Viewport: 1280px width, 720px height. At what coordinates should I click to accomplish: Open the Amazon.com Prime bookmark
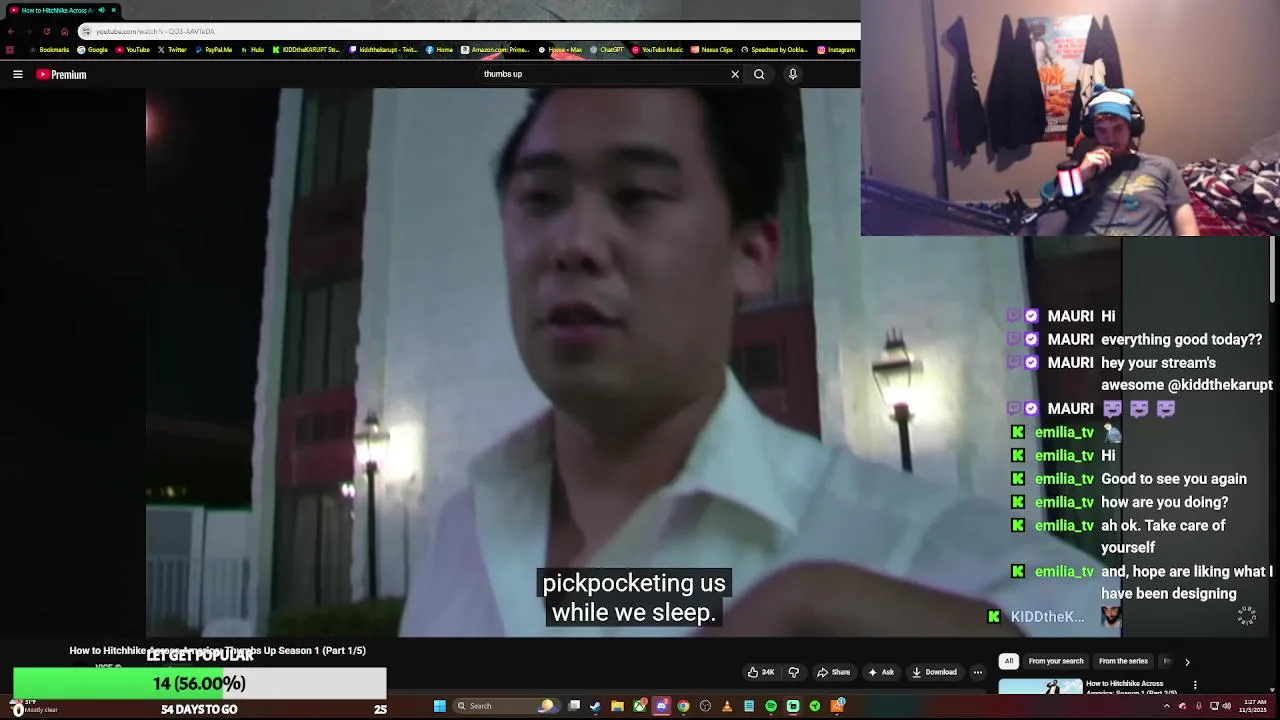pyautogui.click(x=495, y=50)
